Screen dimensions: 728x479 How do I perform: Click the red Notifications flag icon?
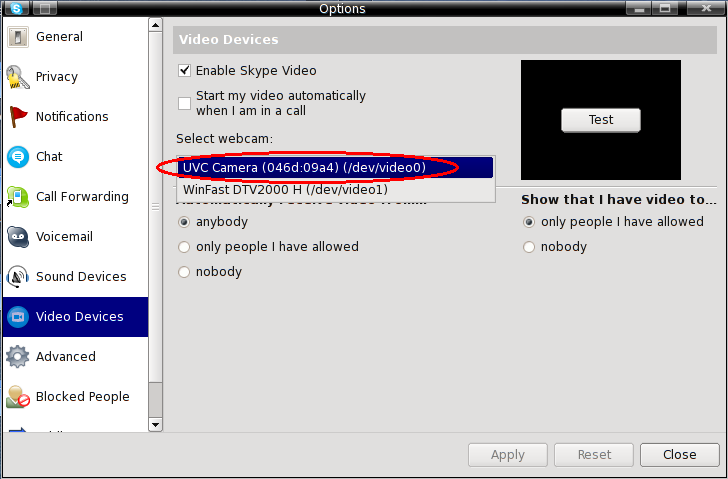[x=18, y=117]
